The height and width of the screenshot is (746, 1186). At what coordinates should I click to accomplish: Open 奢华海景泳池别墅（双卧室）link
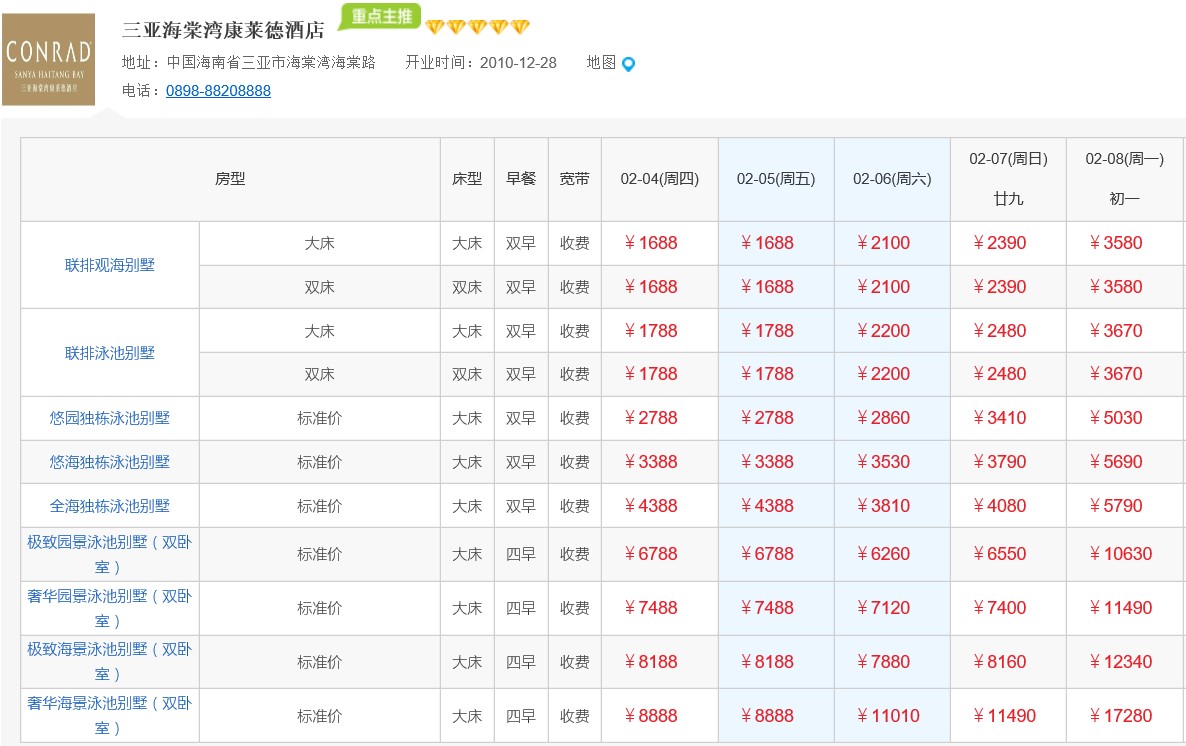tap(110, 716)
